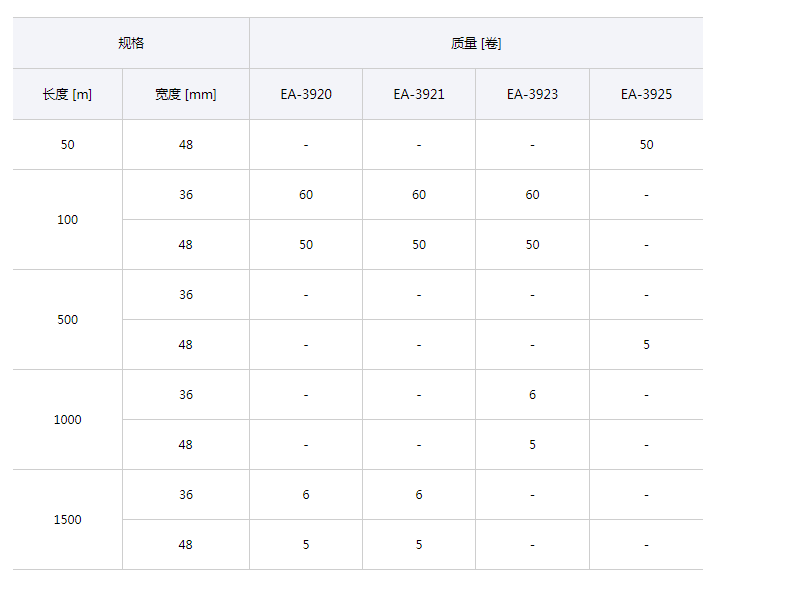
Task: Select the EA-3925 column header
Action: pos(646,94)
